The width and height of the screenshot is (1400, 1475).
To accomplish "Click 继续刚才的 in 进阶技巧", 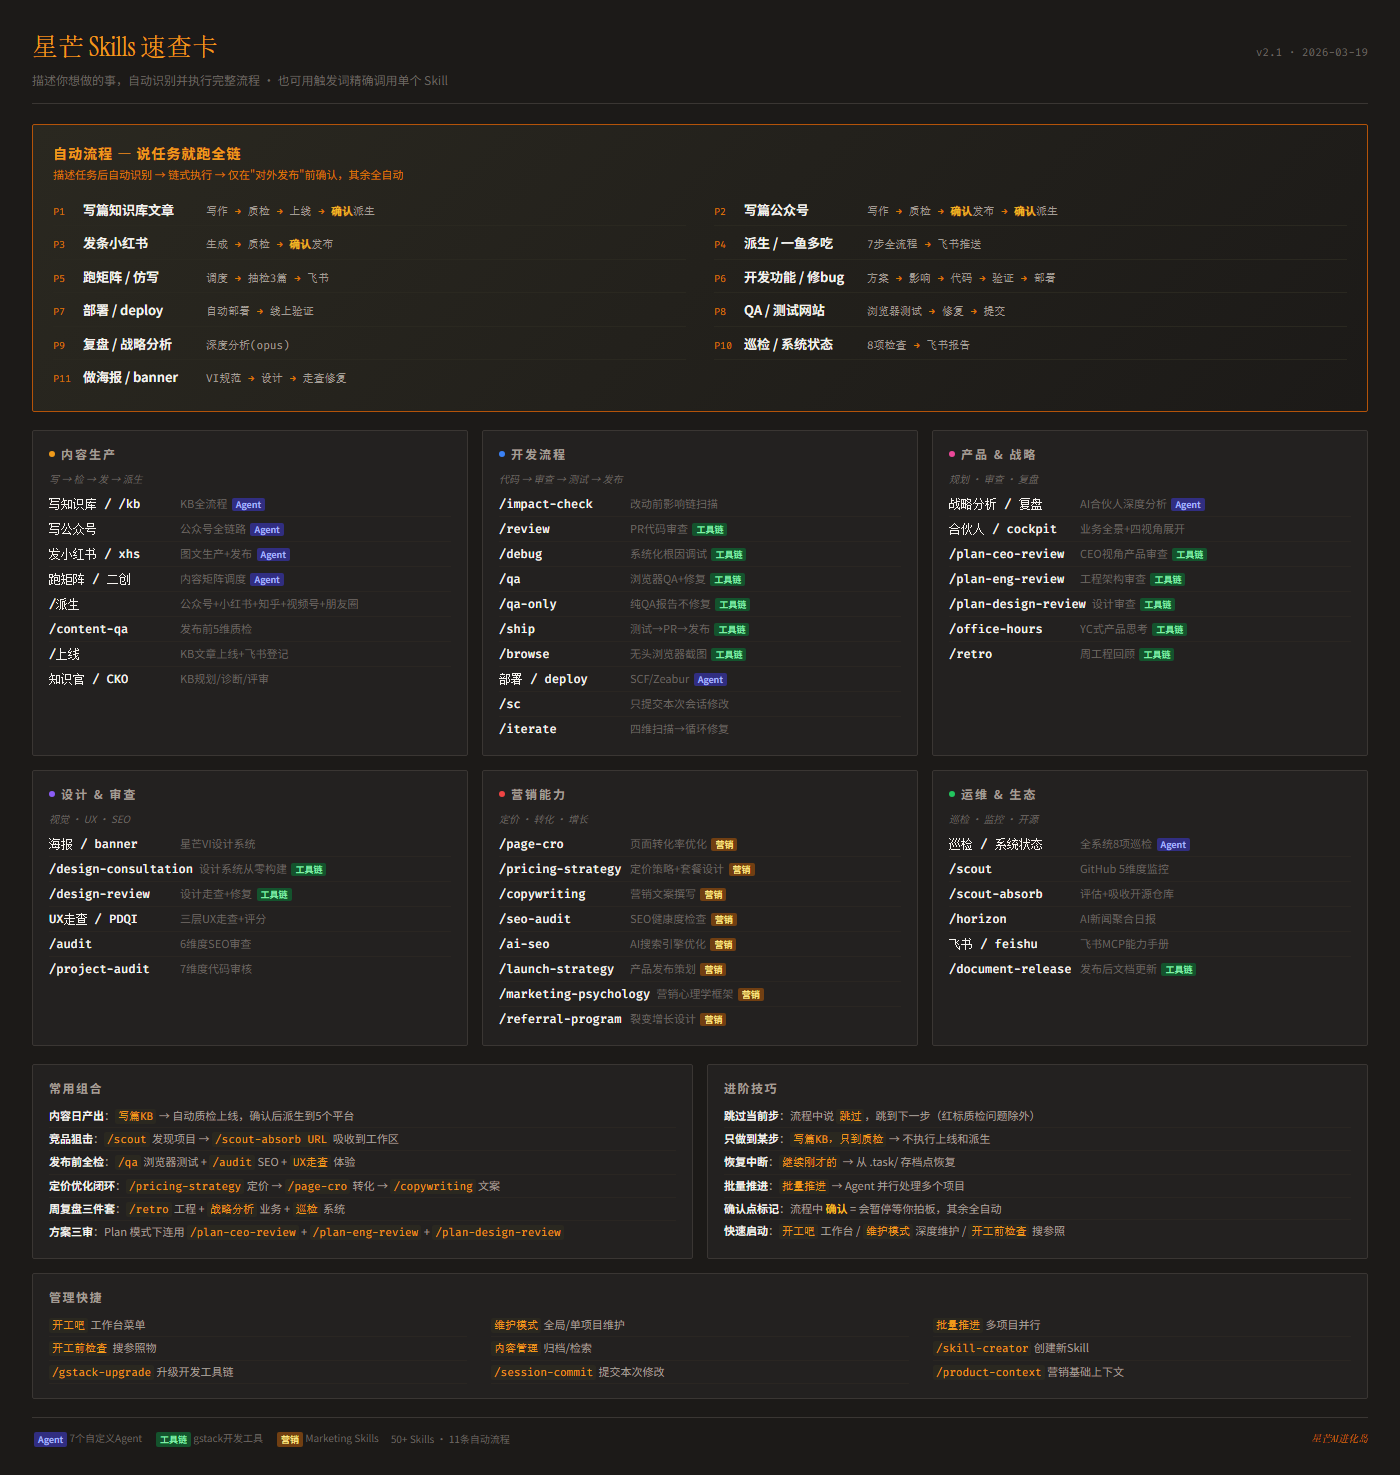I will pyautogui.click(x=809, y=1161).
